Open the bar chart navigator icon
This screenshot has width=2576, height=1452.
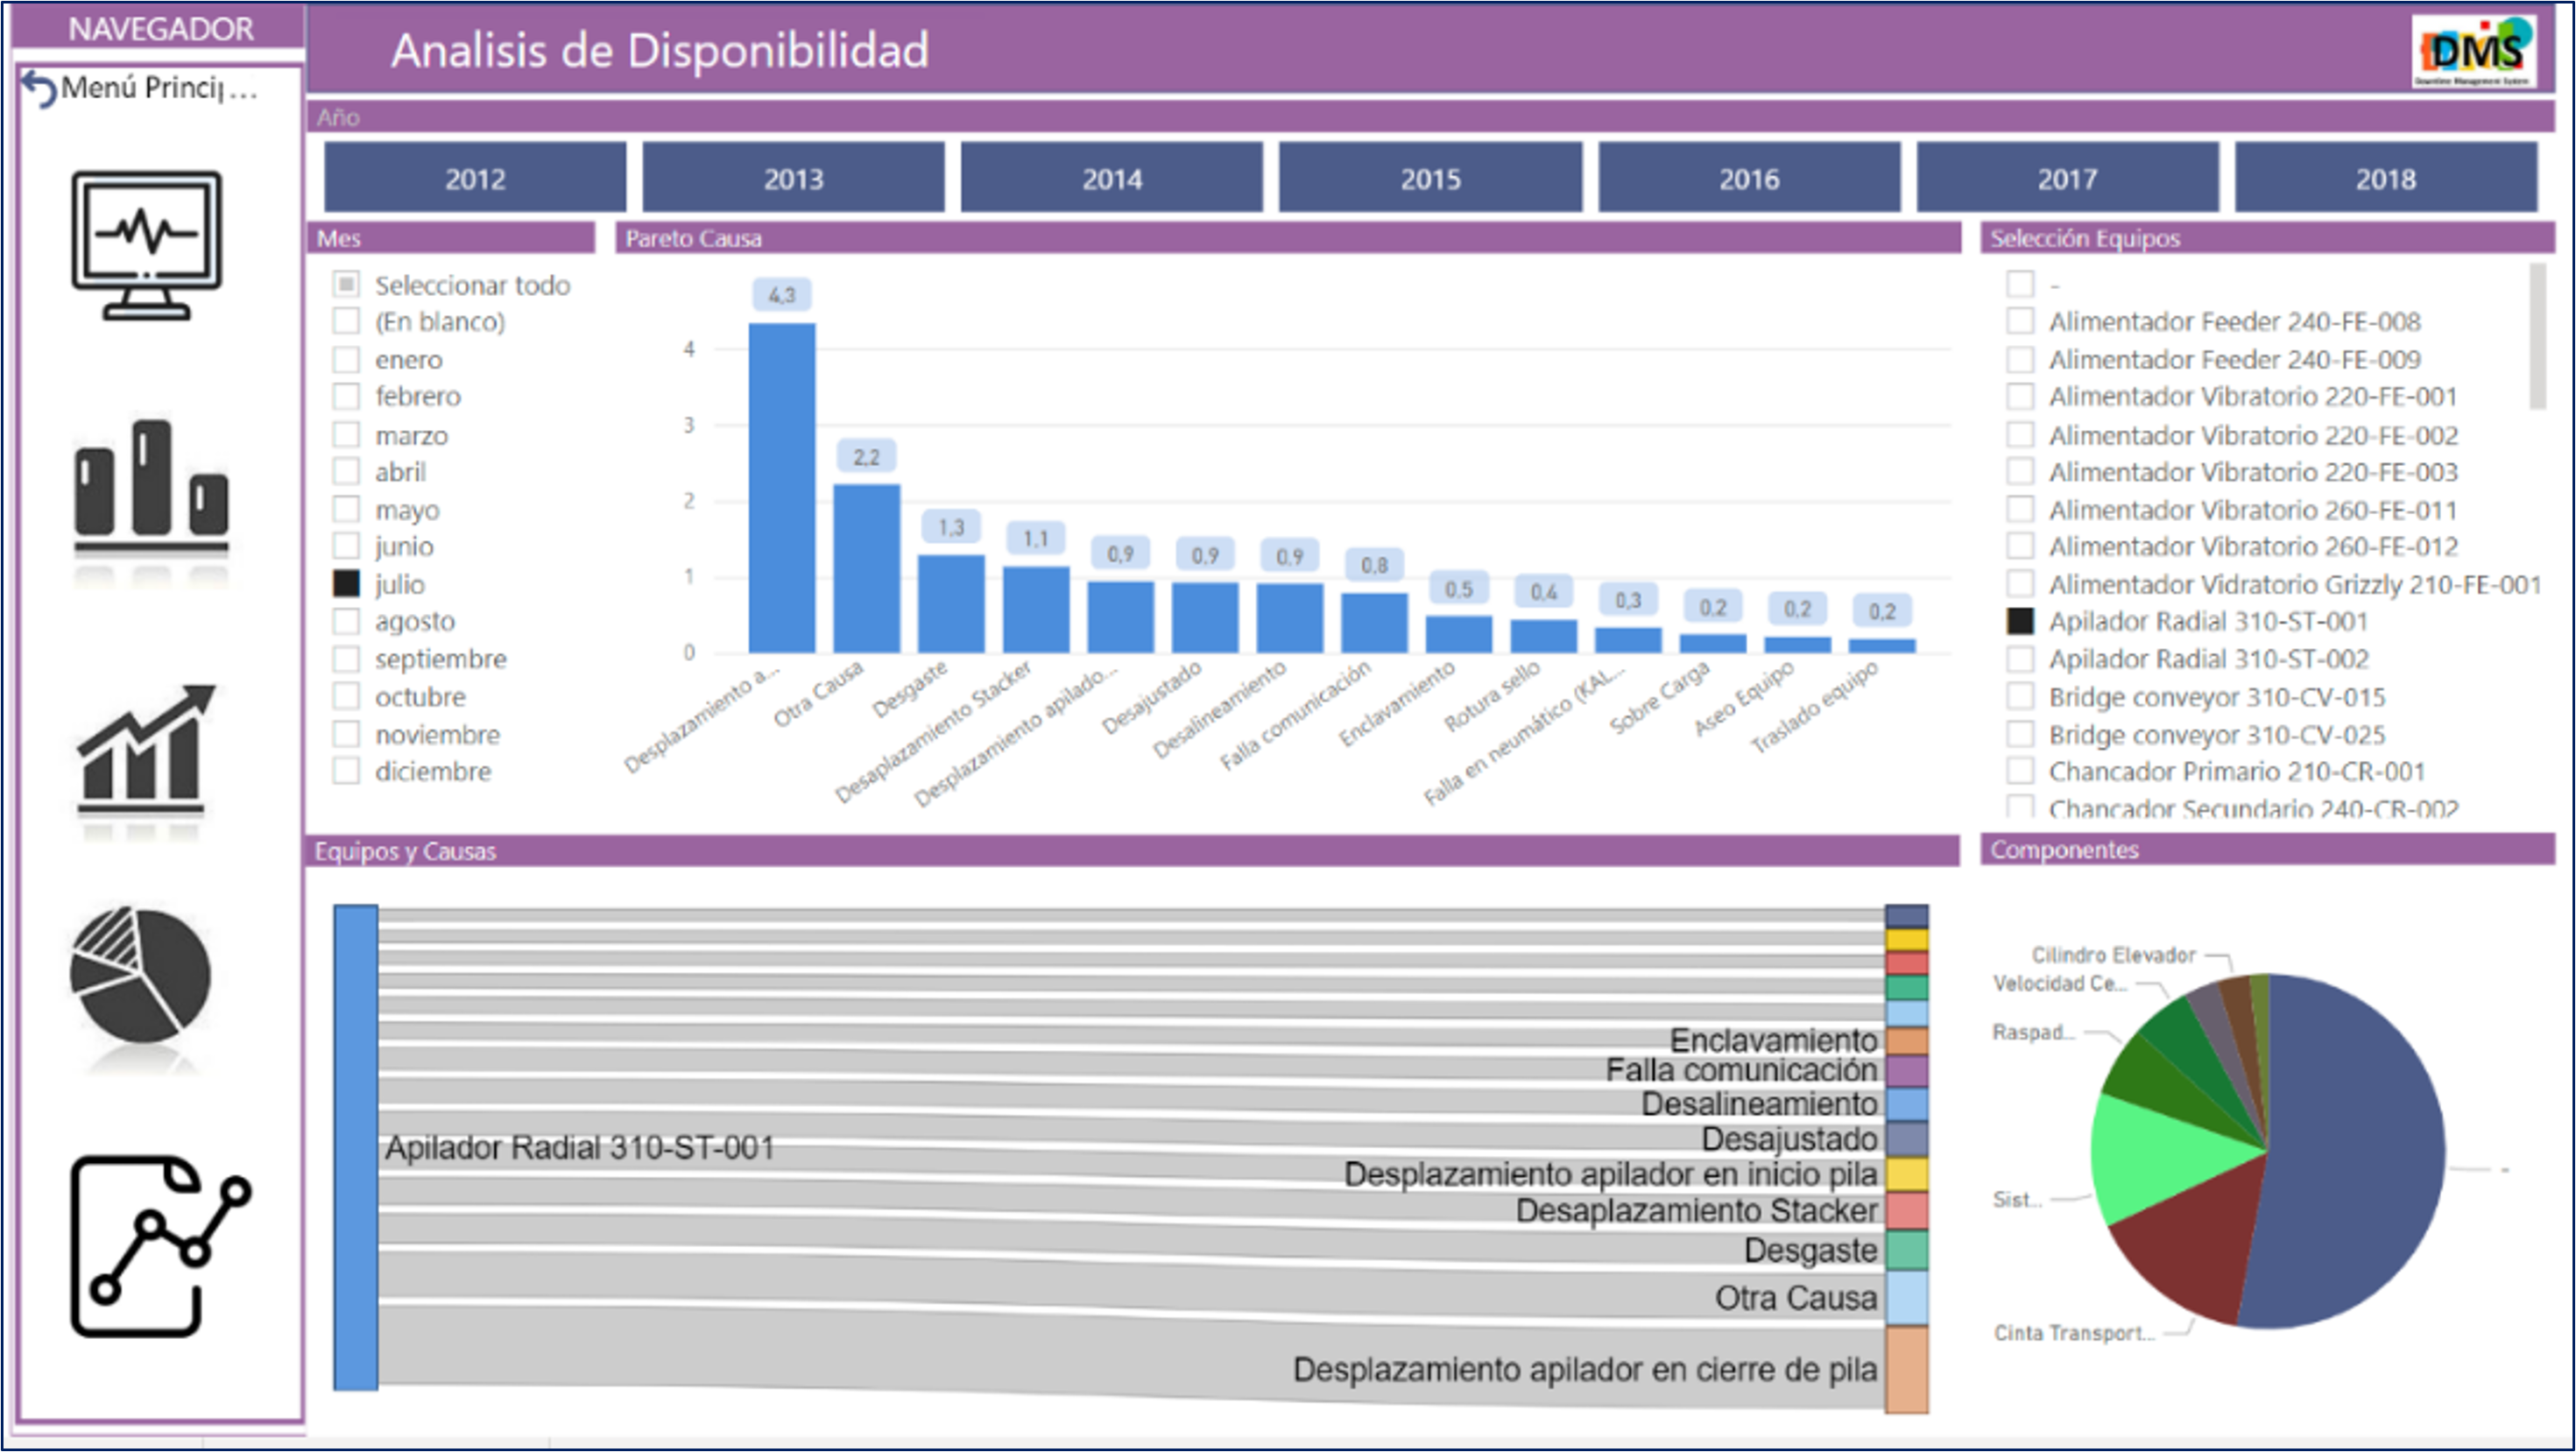coord(151,486)
